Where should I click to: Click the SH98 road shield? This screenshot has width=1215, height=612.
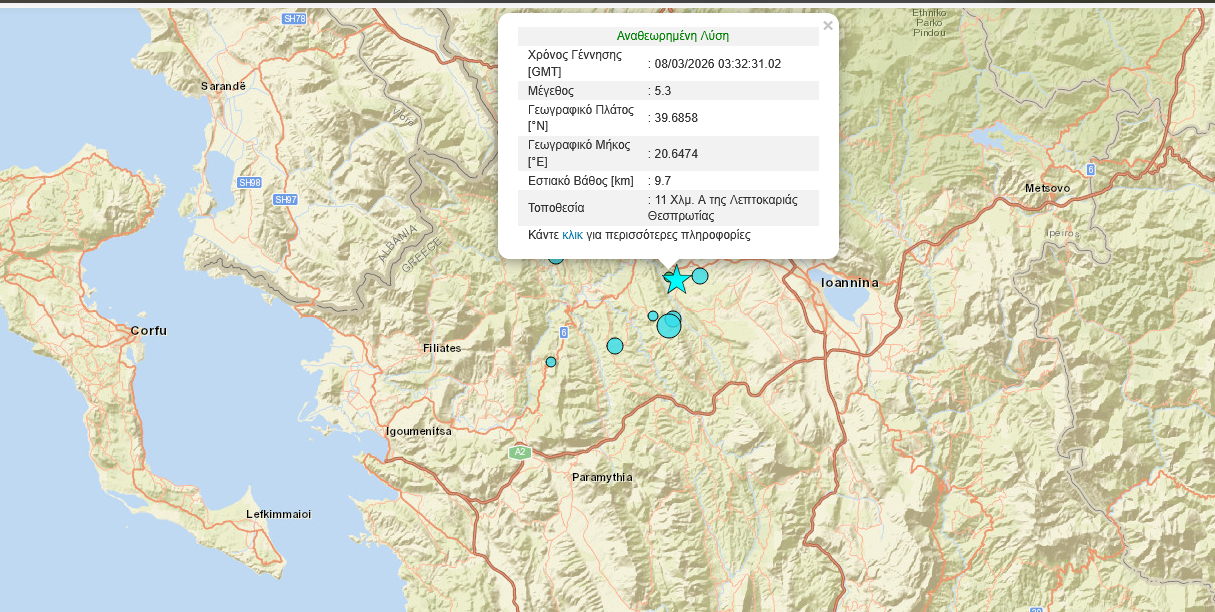[249, 183]
